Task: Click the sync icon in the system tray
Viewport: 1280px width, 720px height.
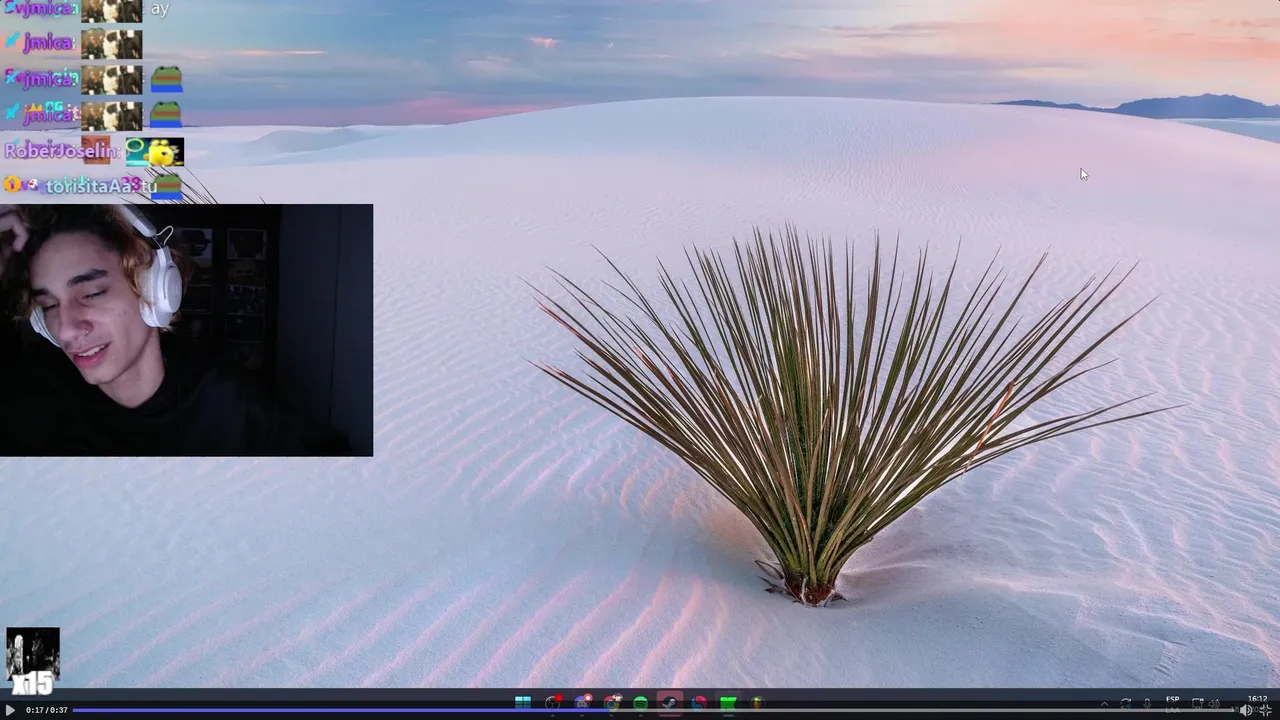Action: pos(1126,704)
